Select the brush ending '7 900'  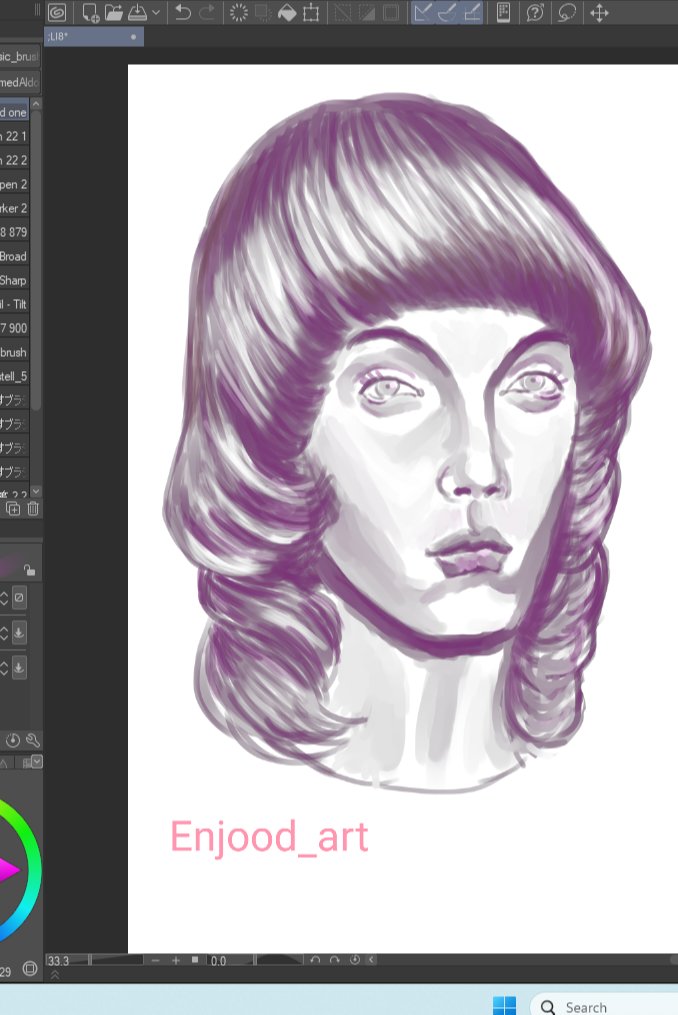[x=14, y=328]
